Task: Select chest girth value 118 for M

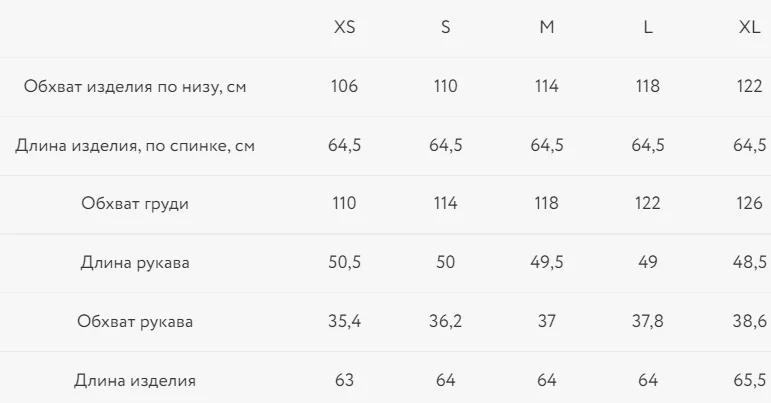Action: pyautogui.click(x=547, y=203)
